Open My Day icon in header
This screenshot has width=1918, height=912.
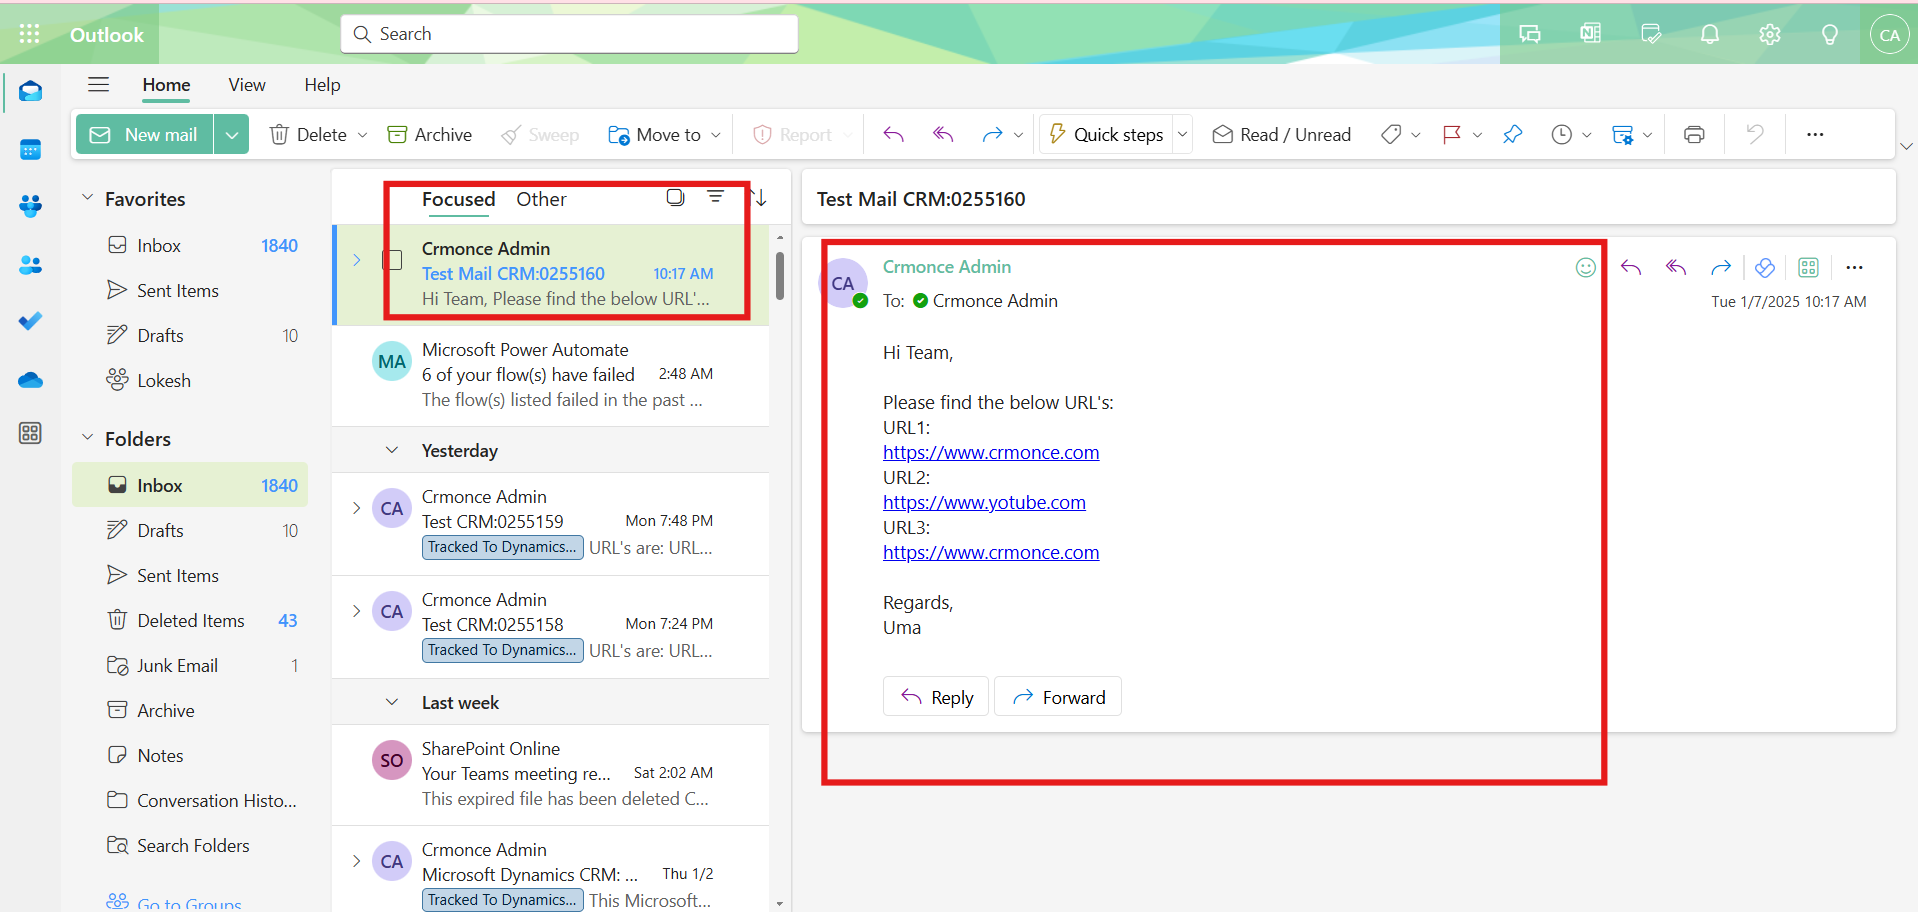click(1651, 34)
